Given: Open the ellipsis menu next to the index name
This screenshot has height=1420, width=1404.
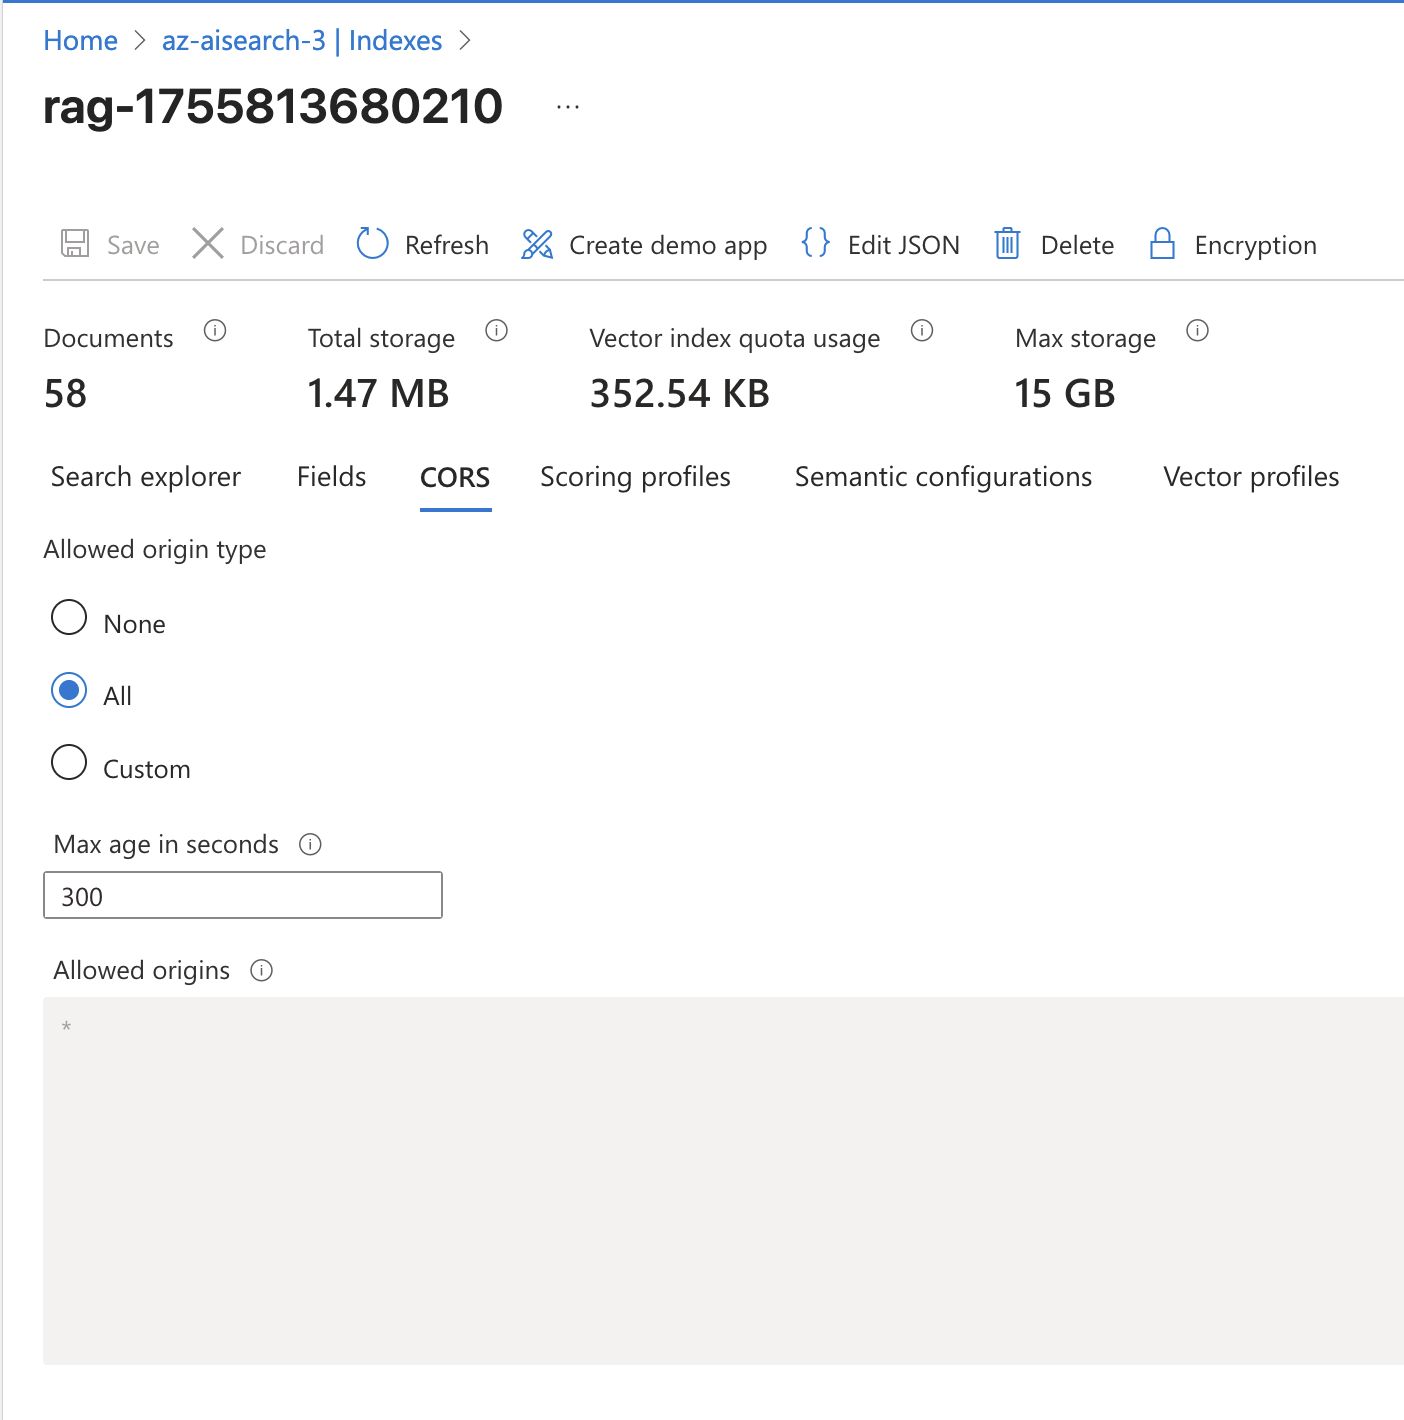Looking at the screenshot, I should pyautogui.click(x=567, y=107).
